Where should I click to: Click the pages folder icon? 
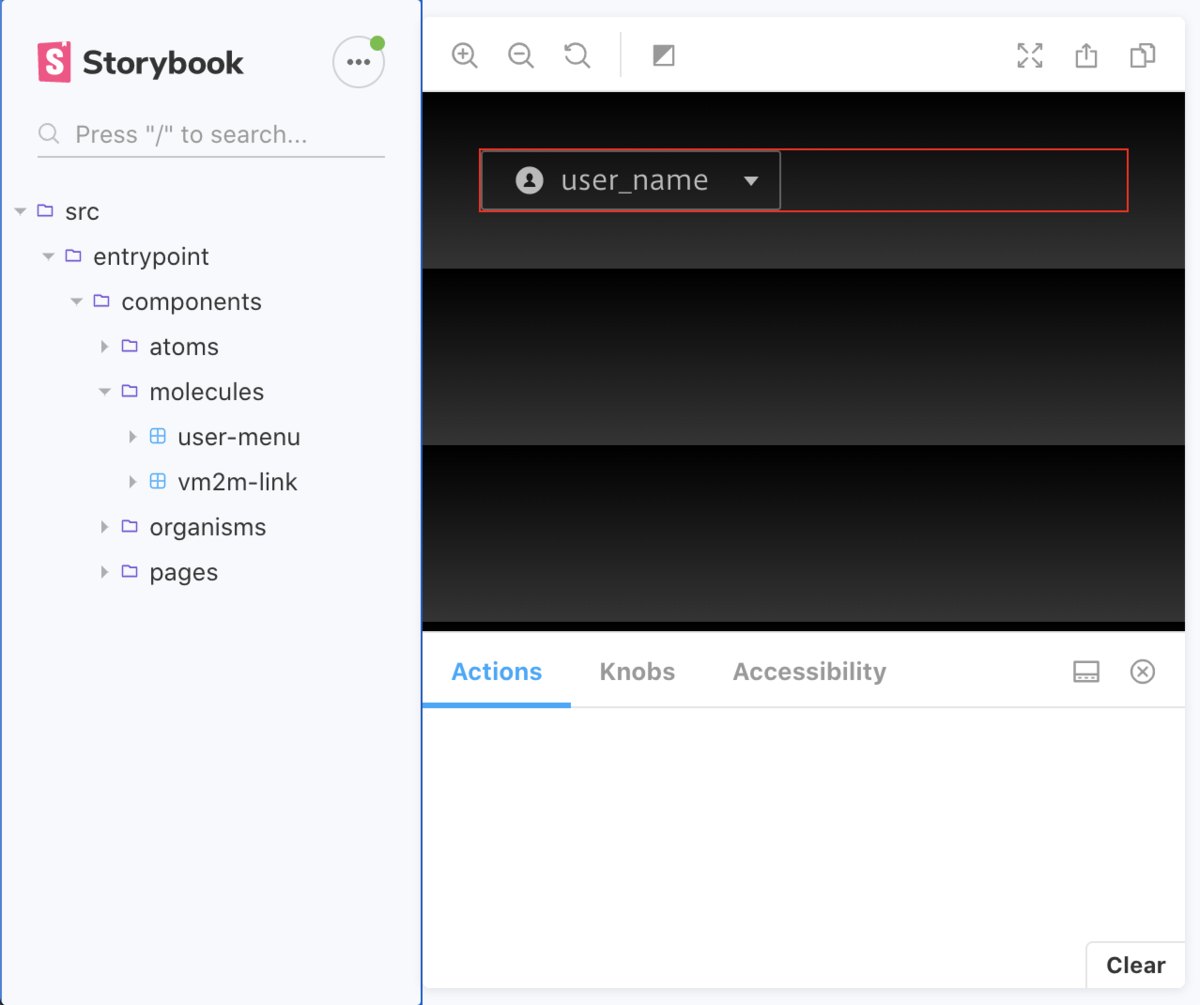[129, 571]
